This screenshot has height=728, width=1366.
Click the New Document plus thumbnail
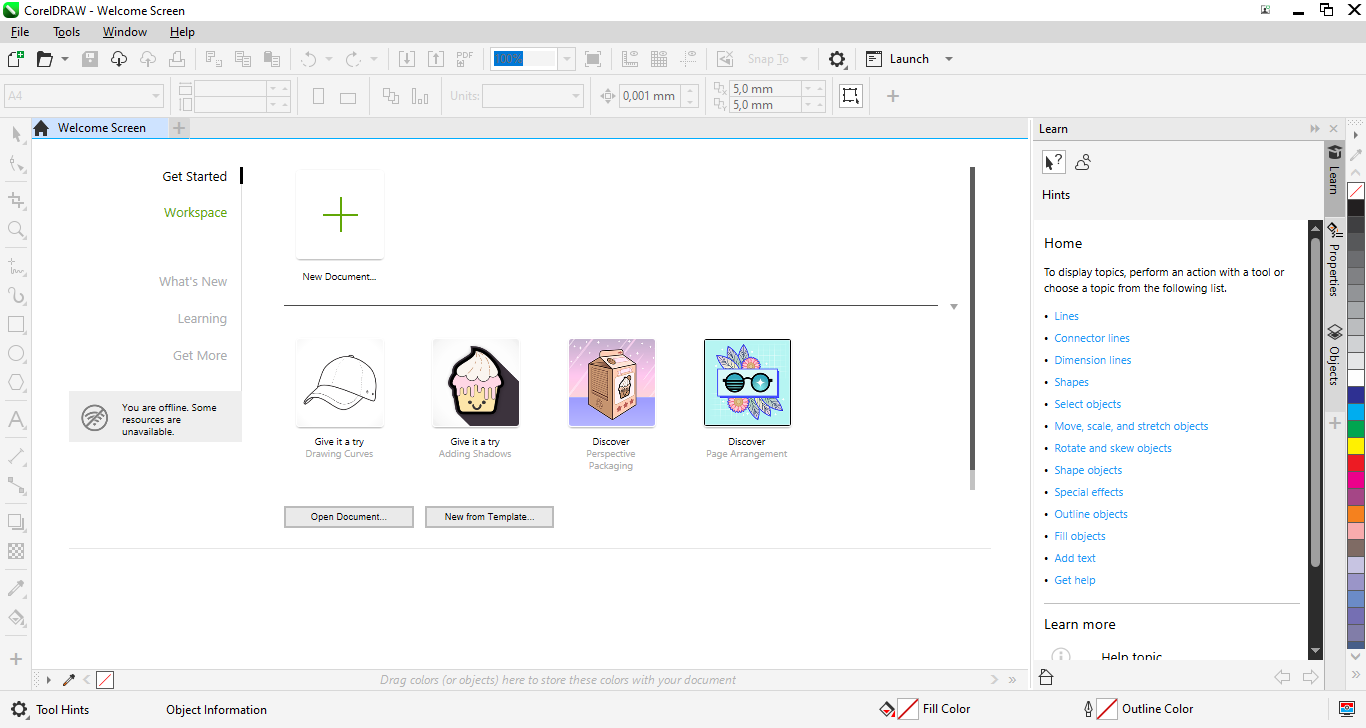point(340,215)
